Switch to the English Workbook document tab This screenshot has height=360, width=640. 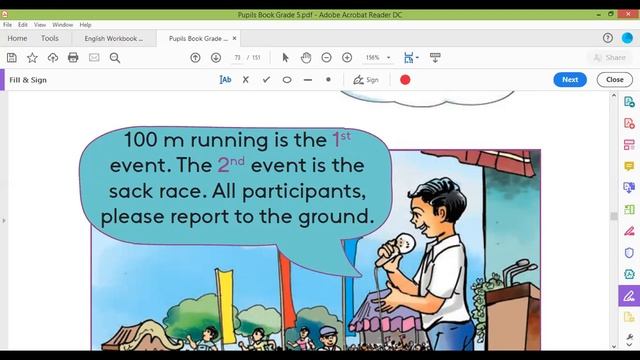(x=114, y=38)
